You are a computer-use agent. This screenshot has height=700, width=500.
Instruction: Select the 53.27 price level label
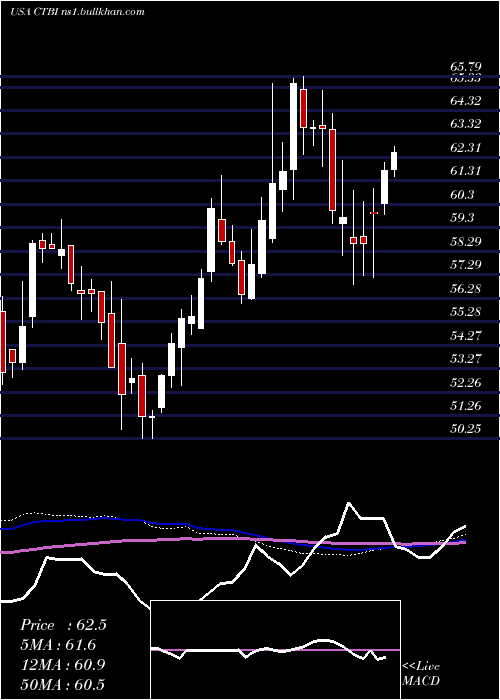[x=466, y=358]
